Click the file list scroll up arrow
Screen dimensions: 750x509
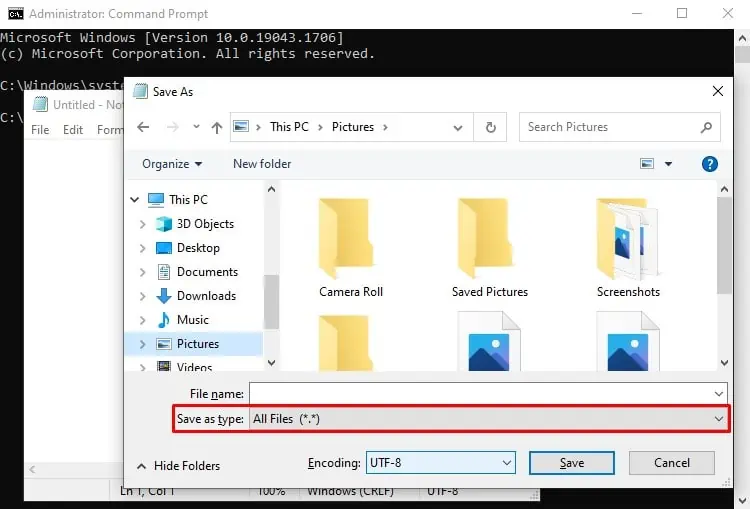724,189
